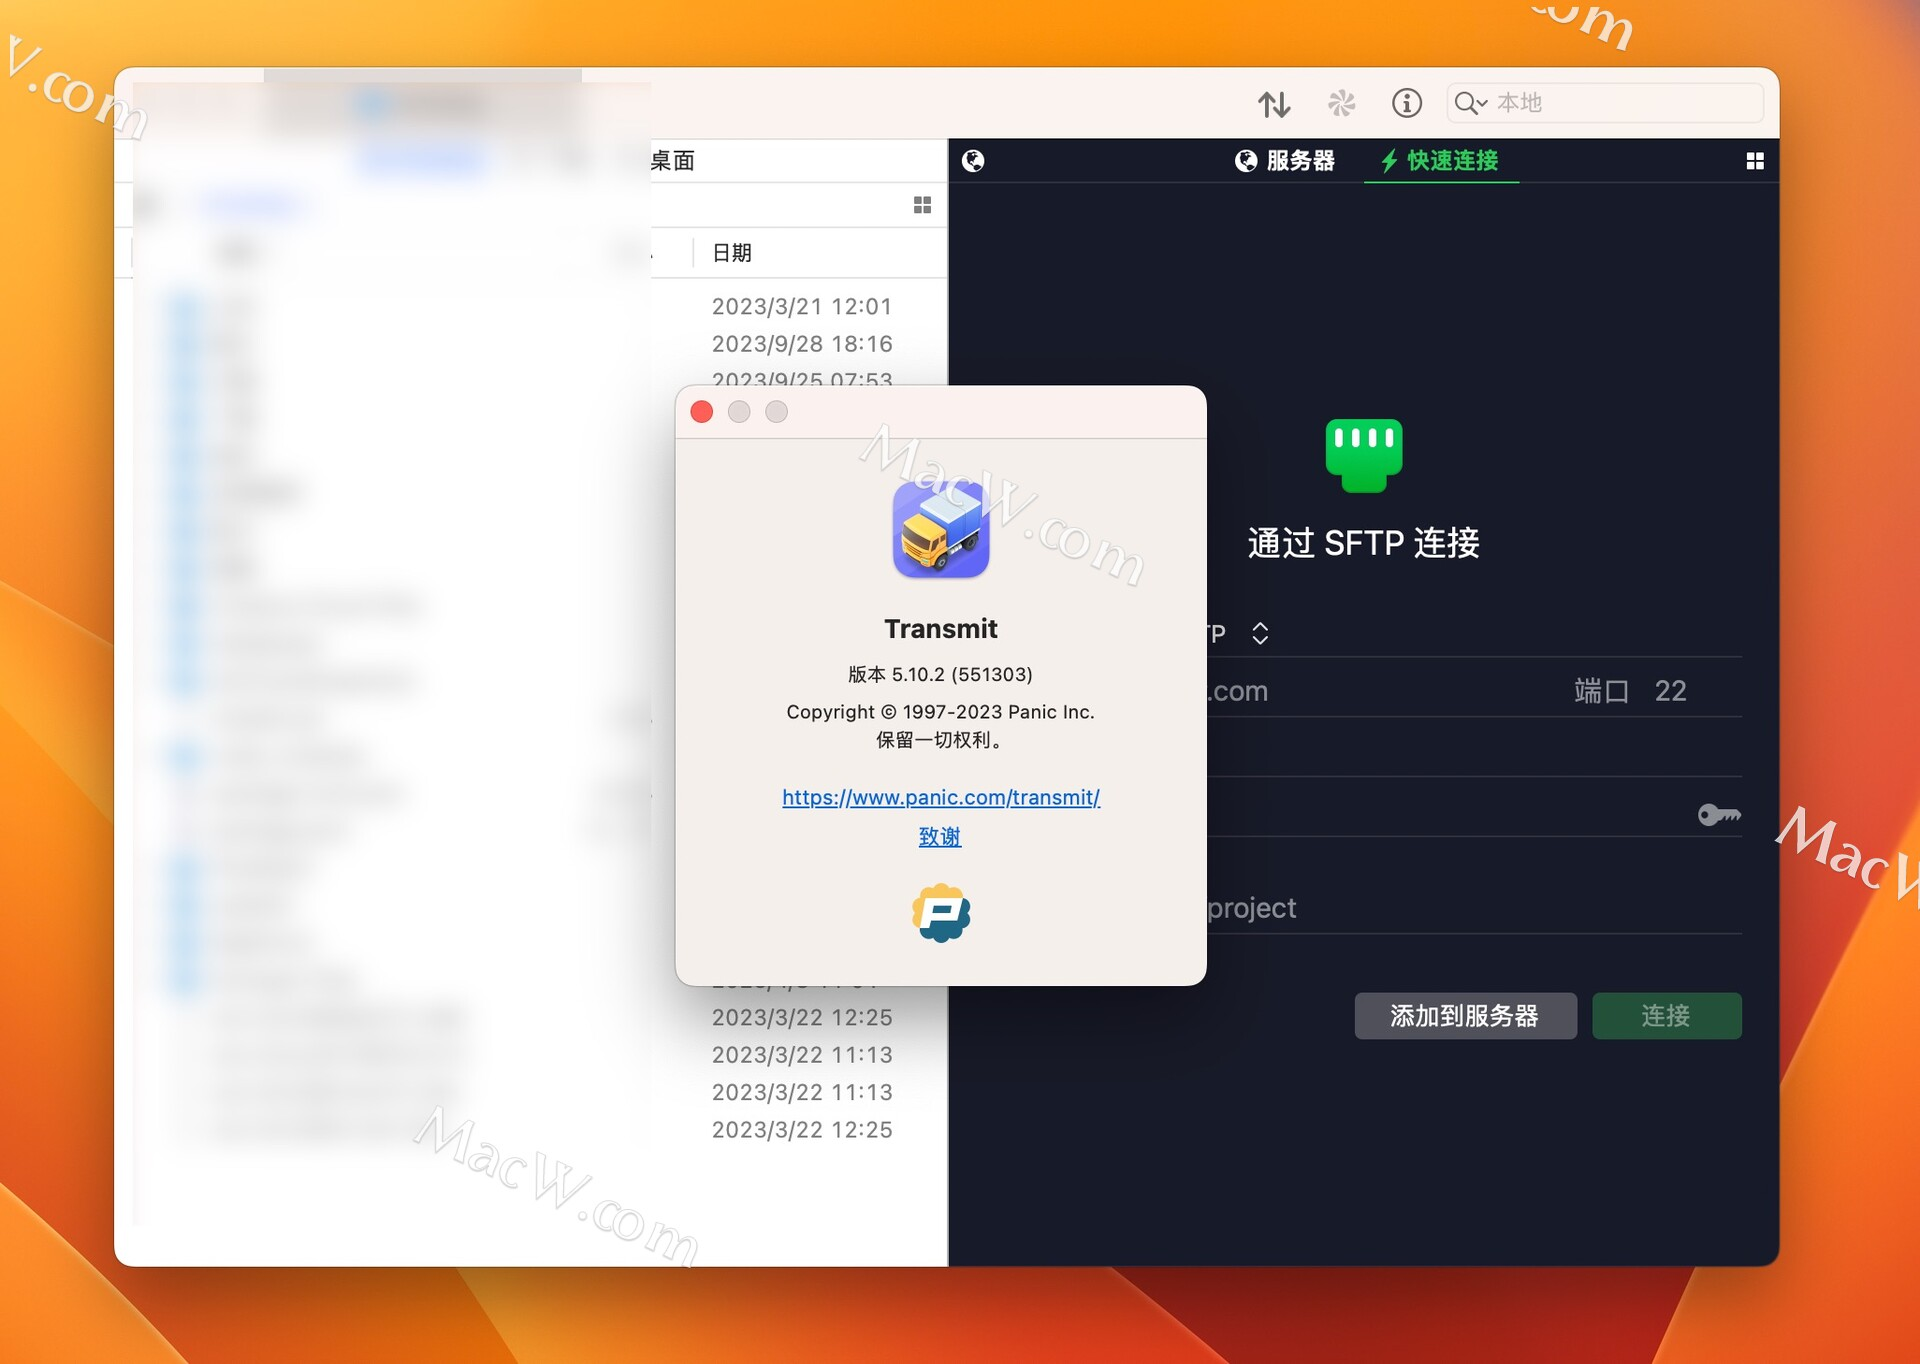Click the info inspector icon
The height and width of the screenshot is (1364, 1920).
point(1406,103)
